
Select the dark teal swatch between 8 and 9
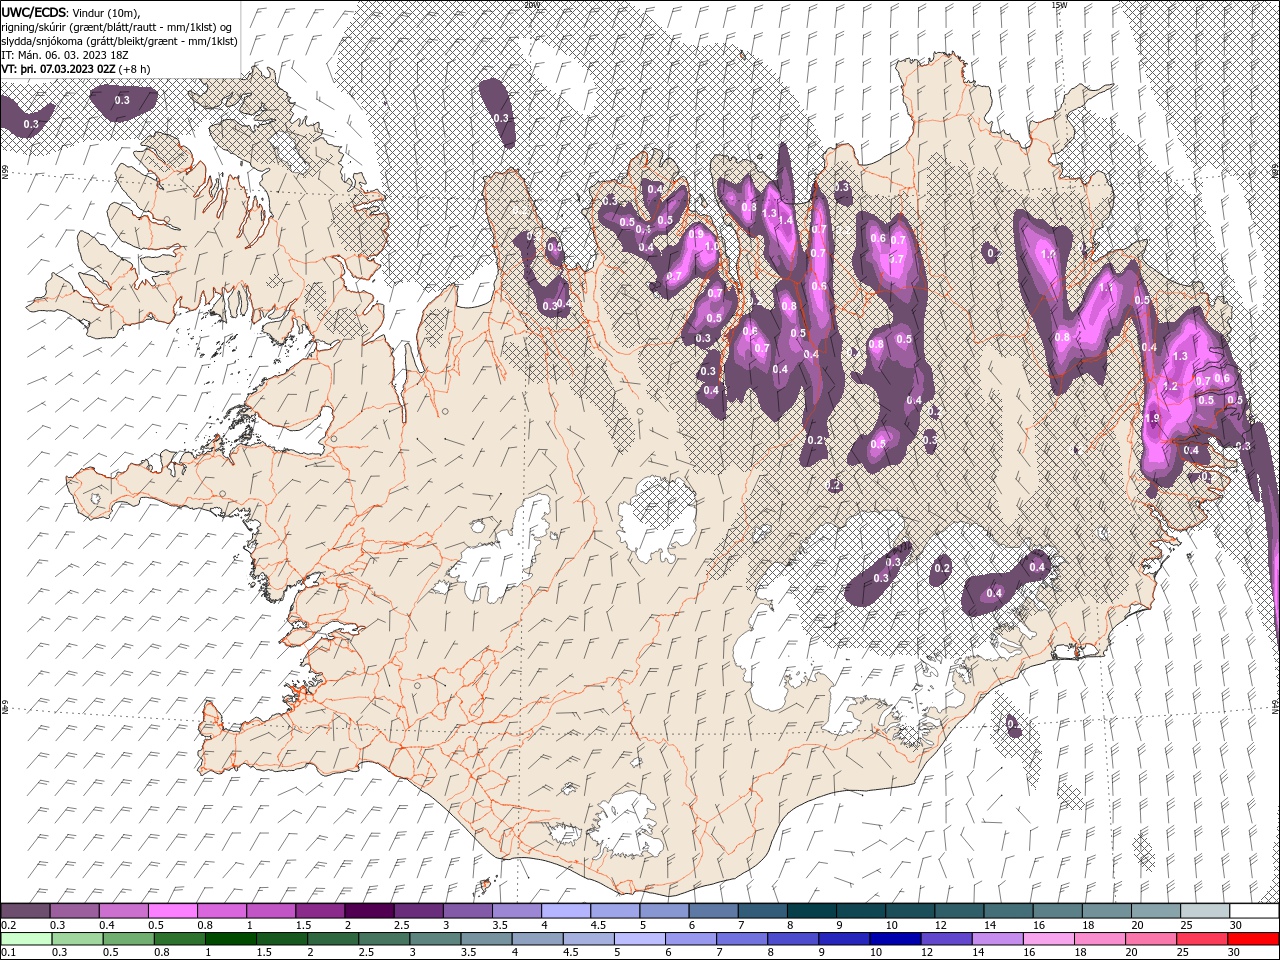[812, 911]
